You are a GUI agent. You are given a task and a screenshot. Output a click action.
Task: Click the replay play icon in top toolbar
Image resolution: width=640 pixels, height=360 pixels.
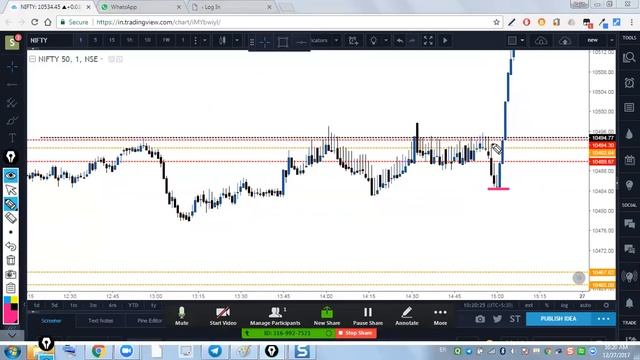point(445,40)
